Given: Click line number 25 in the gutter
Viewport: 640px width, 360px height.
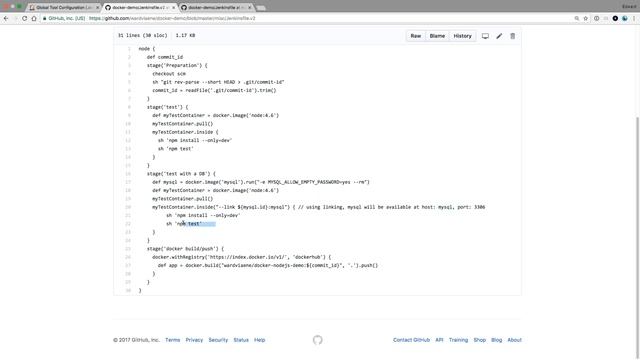Looking at the screenshot, I should tap(128, 249).
